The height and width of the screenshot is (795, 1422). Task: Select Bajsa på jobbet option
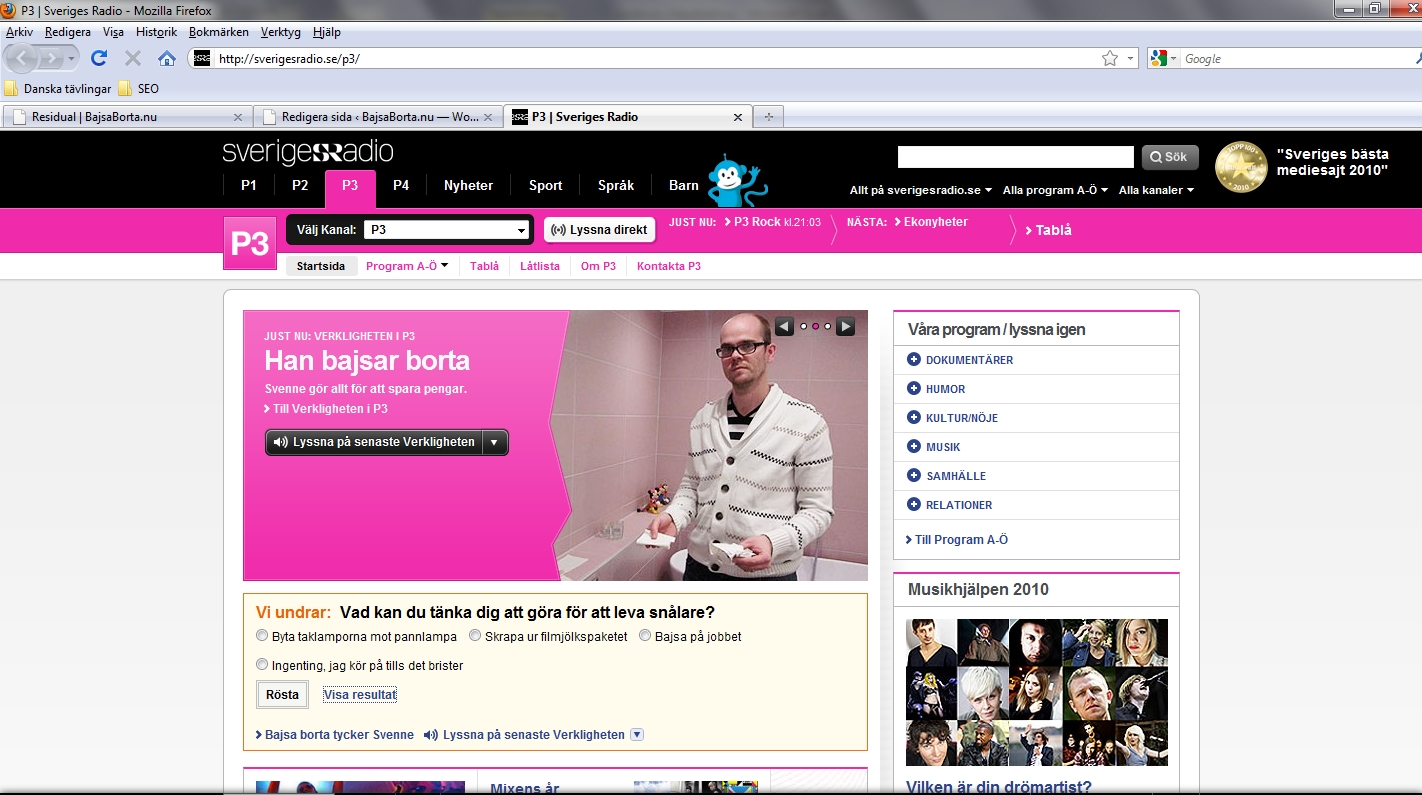(x=645, y=636)
